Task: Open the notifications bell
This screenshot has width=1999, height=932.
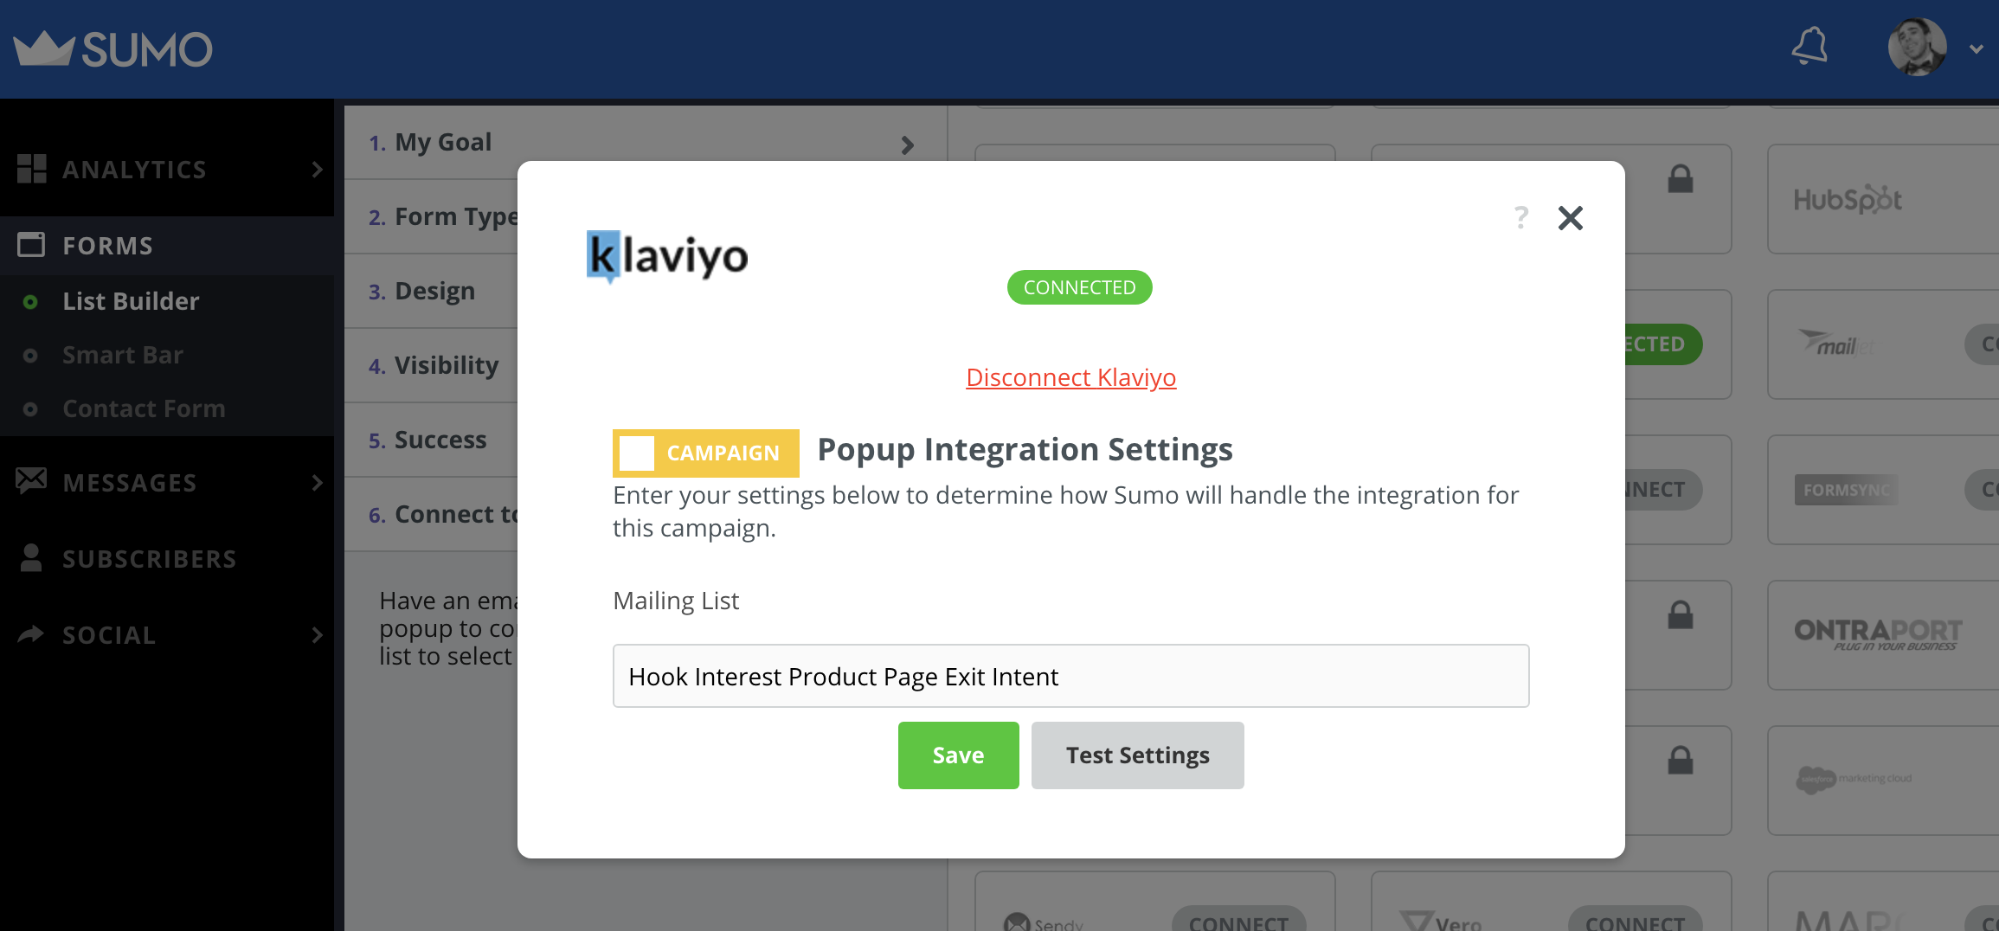Action: click(x=1809, y=46)
